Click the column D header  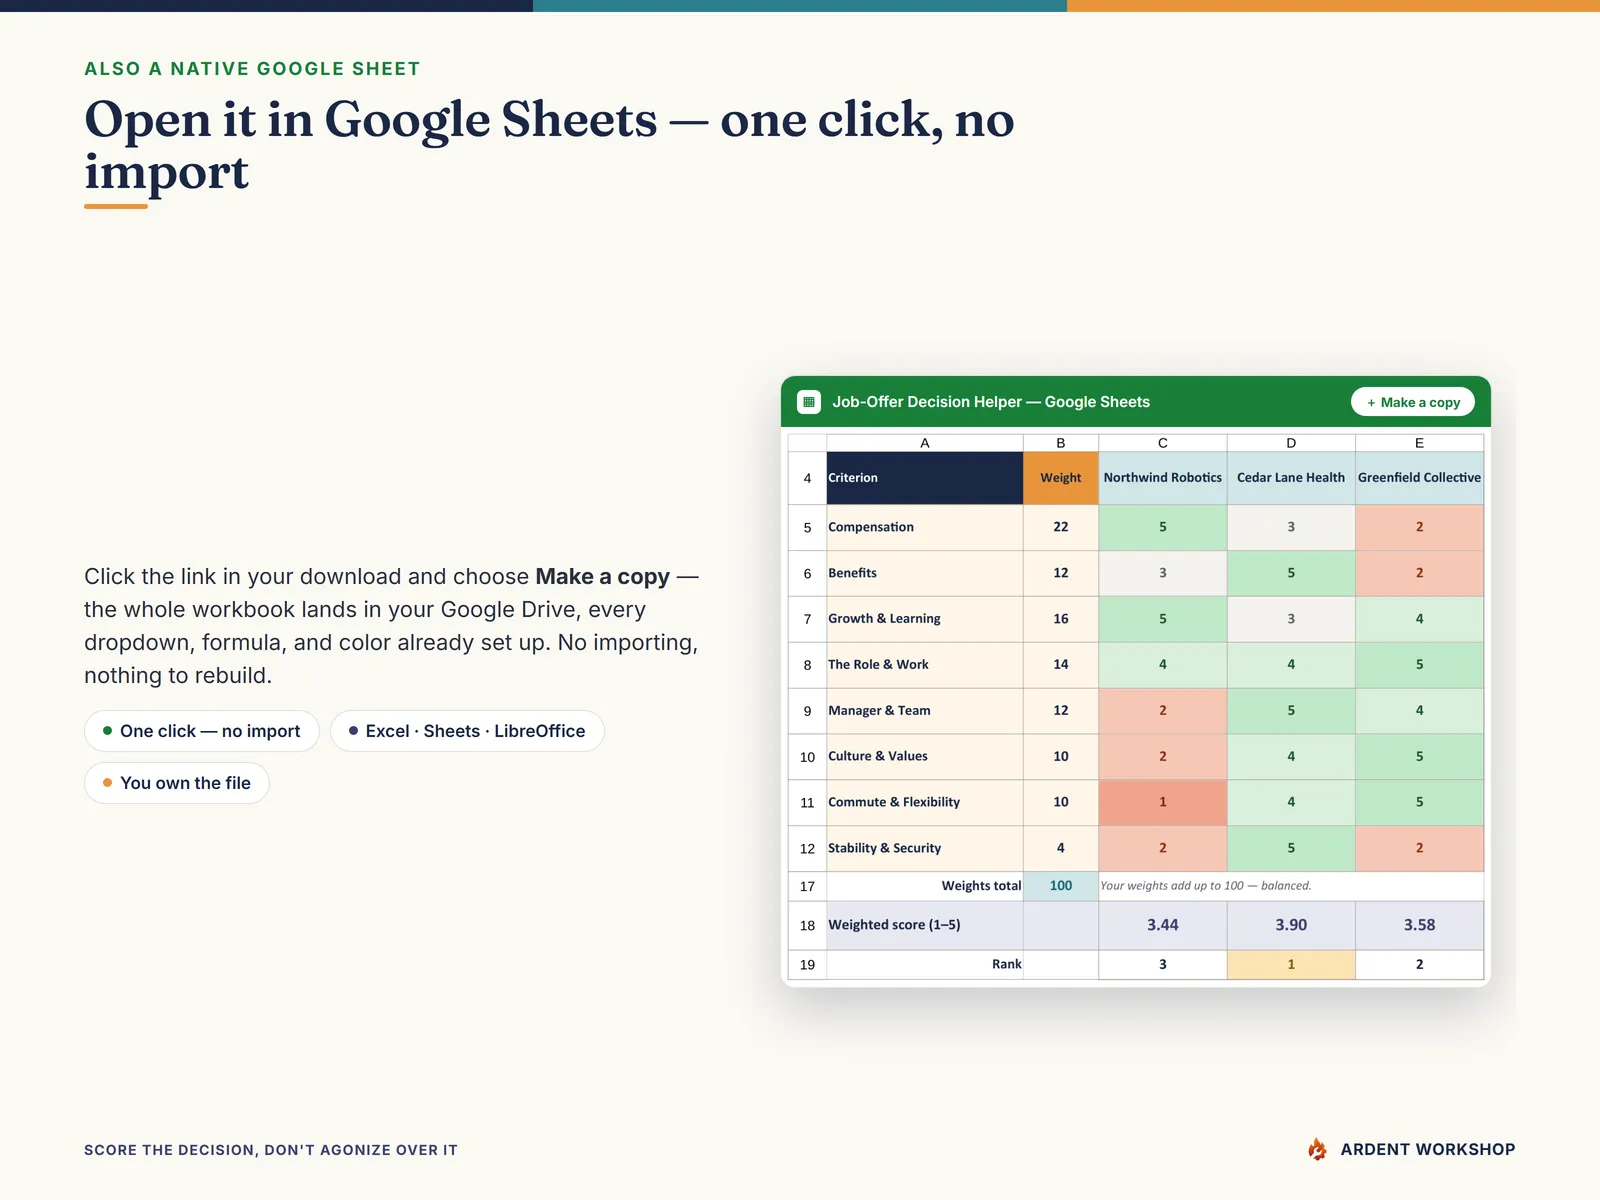tap(1291, 443)
